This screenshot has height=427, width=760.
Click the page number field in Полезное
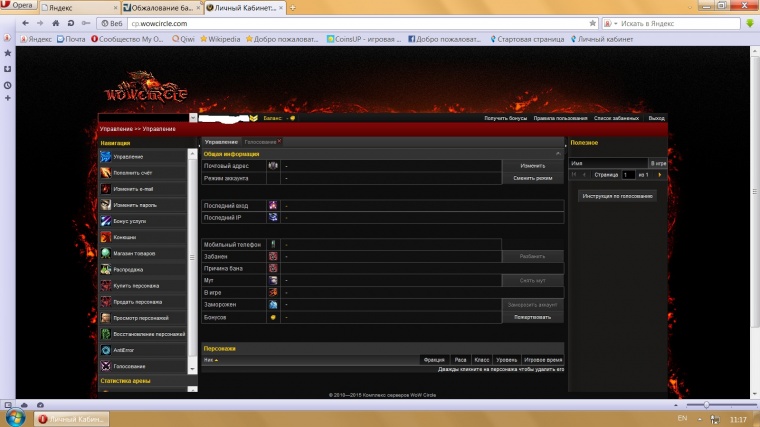tap(629, 175)
